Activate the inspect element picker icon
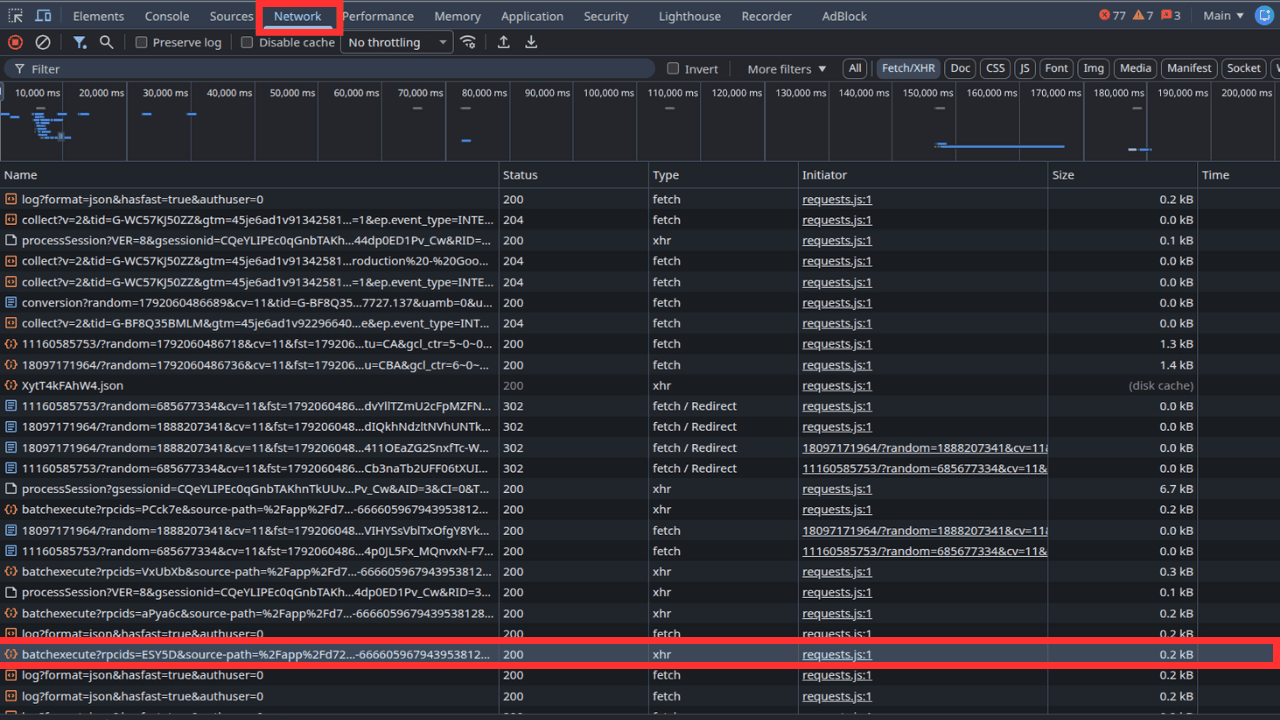 (15, 16)
